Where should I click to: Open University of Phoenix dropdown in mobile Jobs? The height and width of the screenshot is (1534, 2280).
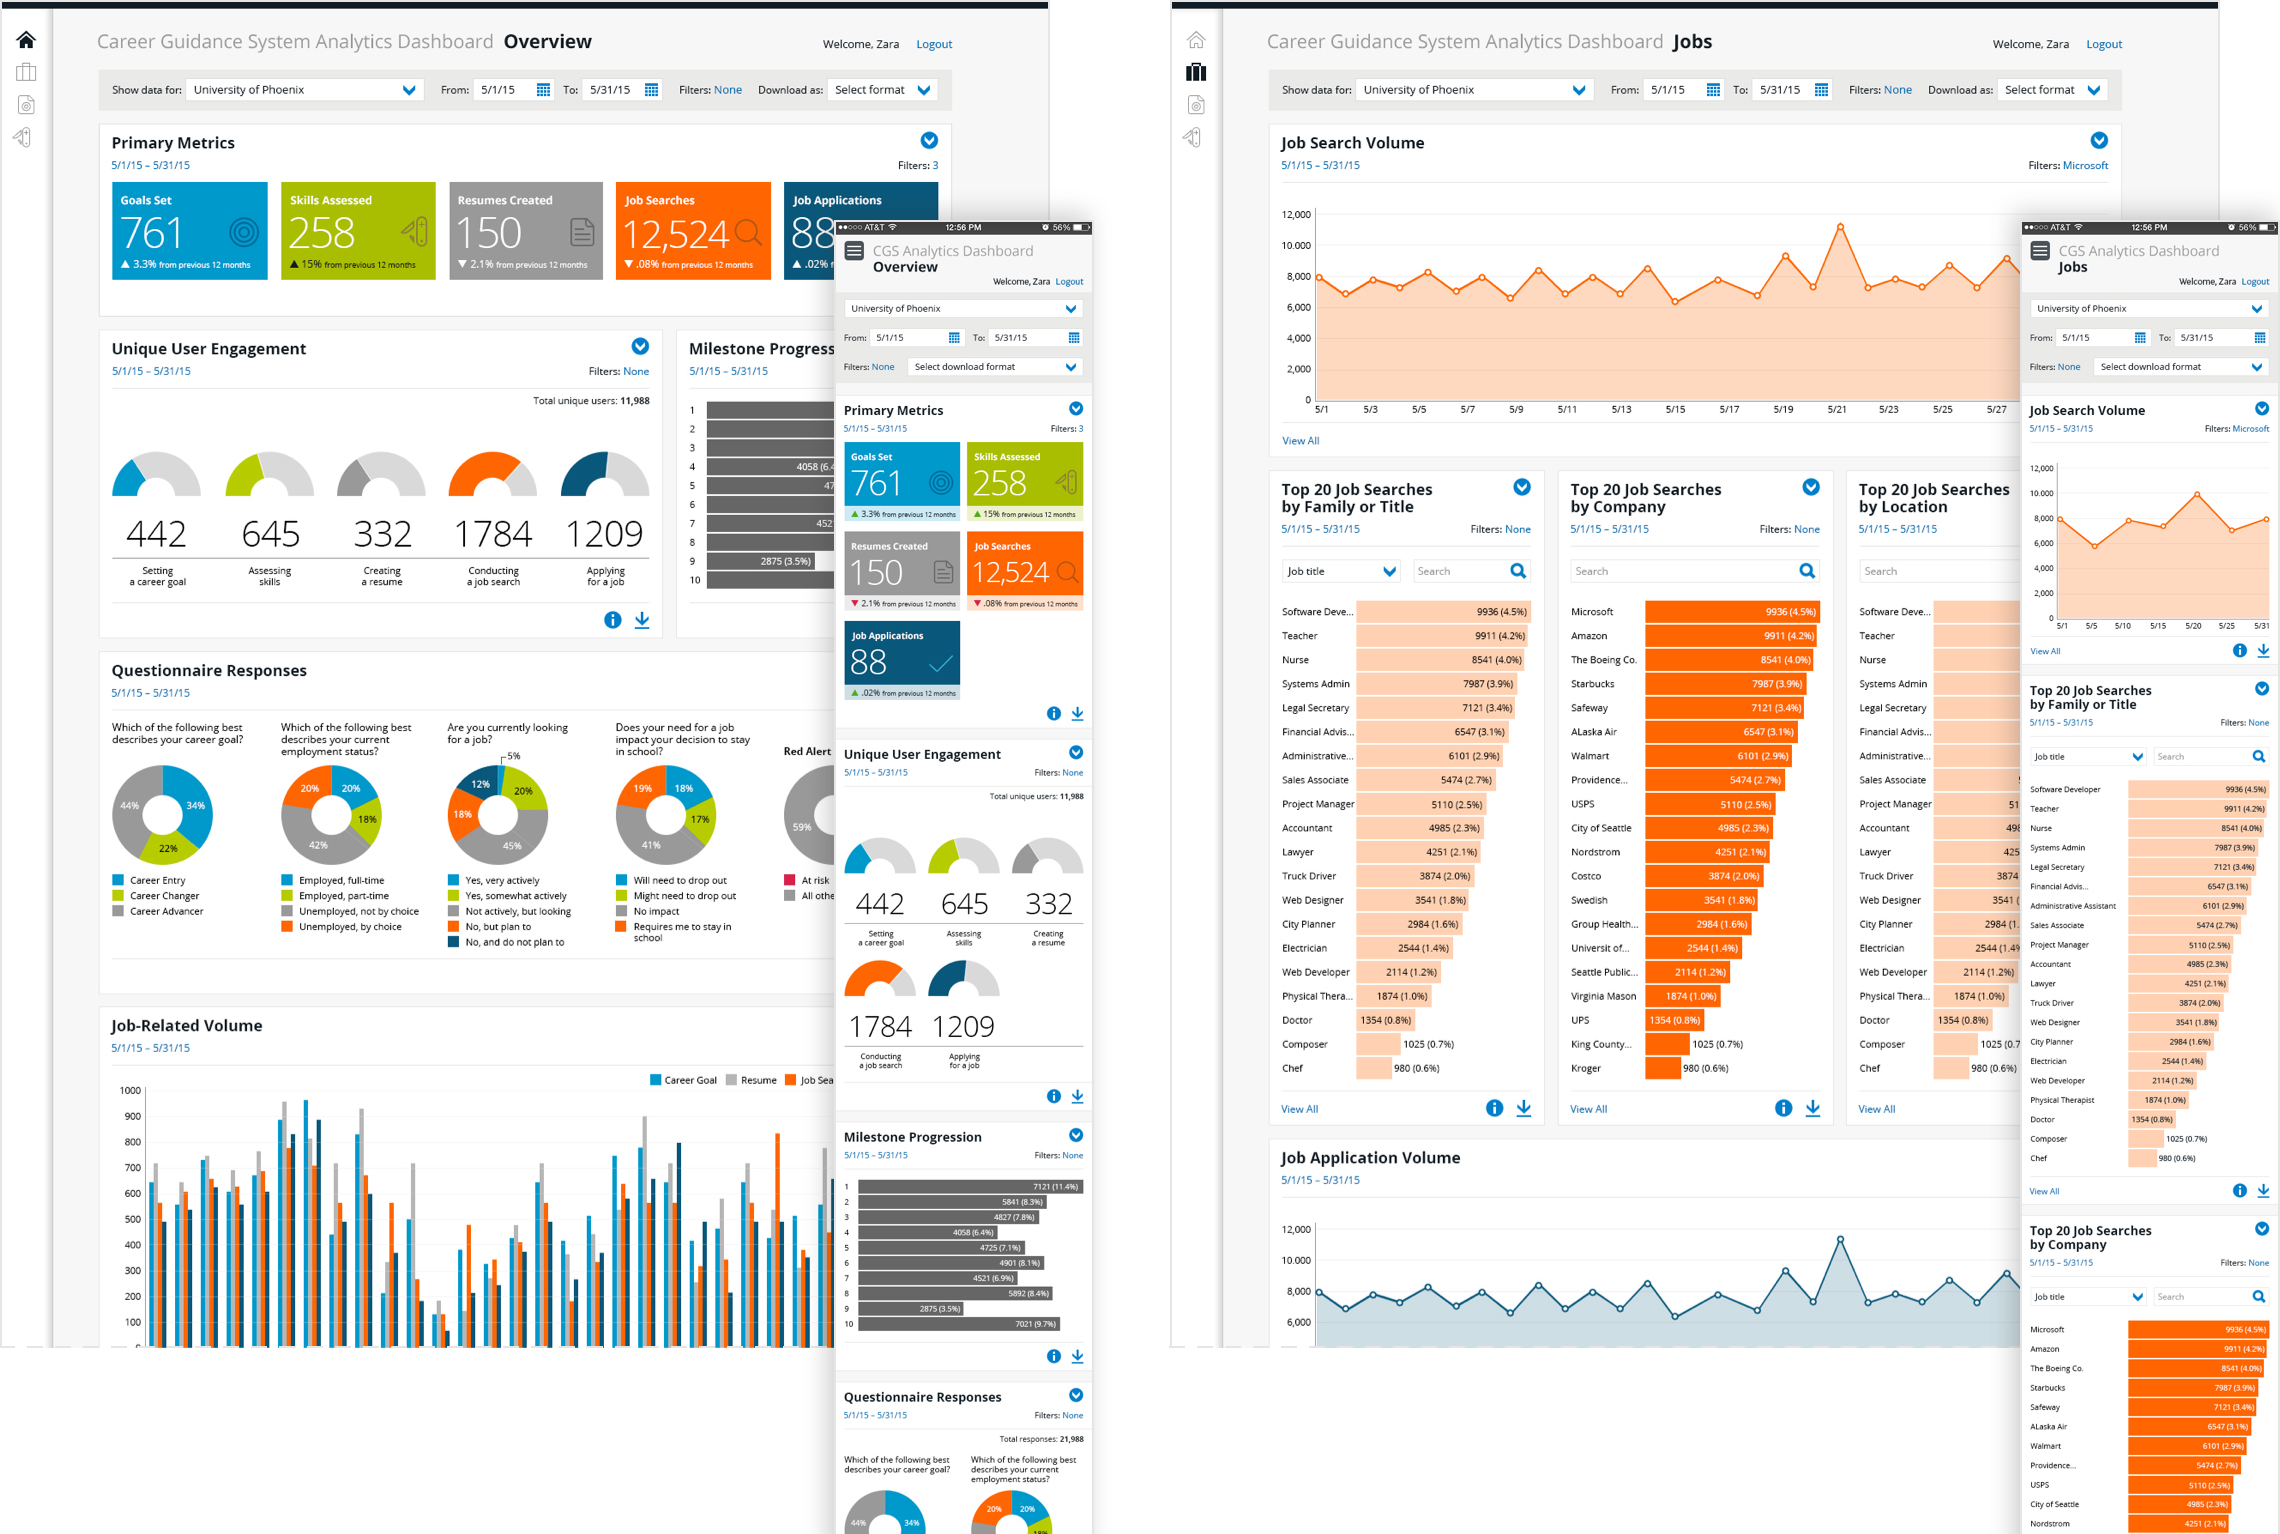pyautogui.click(x=2148, y=309)
